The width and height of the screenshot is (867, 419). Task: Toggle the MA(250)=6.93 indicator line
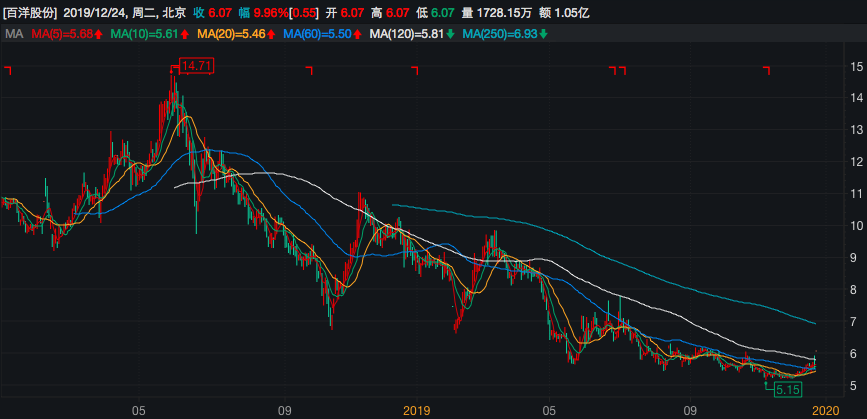[501, 35]
